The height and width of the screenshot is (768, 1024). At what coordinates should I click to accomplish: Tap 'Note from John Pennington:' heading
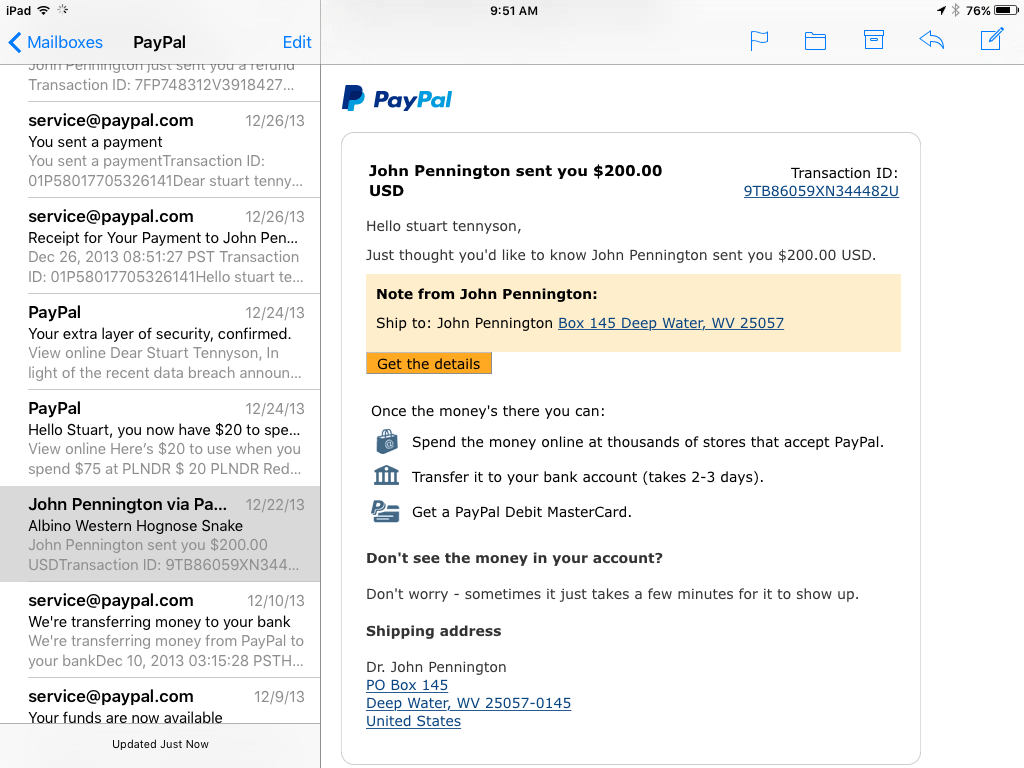[487, 294]
